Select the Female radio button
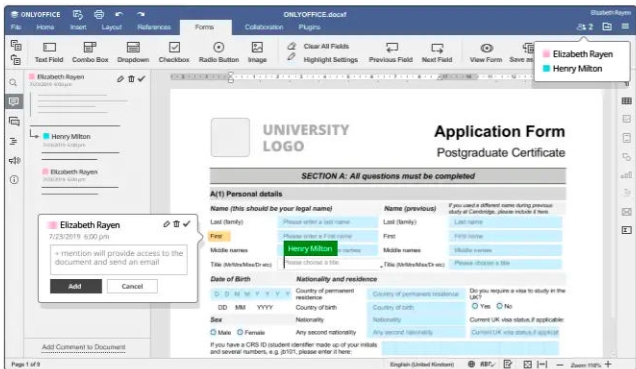The image size is (636, 369). 240,332
